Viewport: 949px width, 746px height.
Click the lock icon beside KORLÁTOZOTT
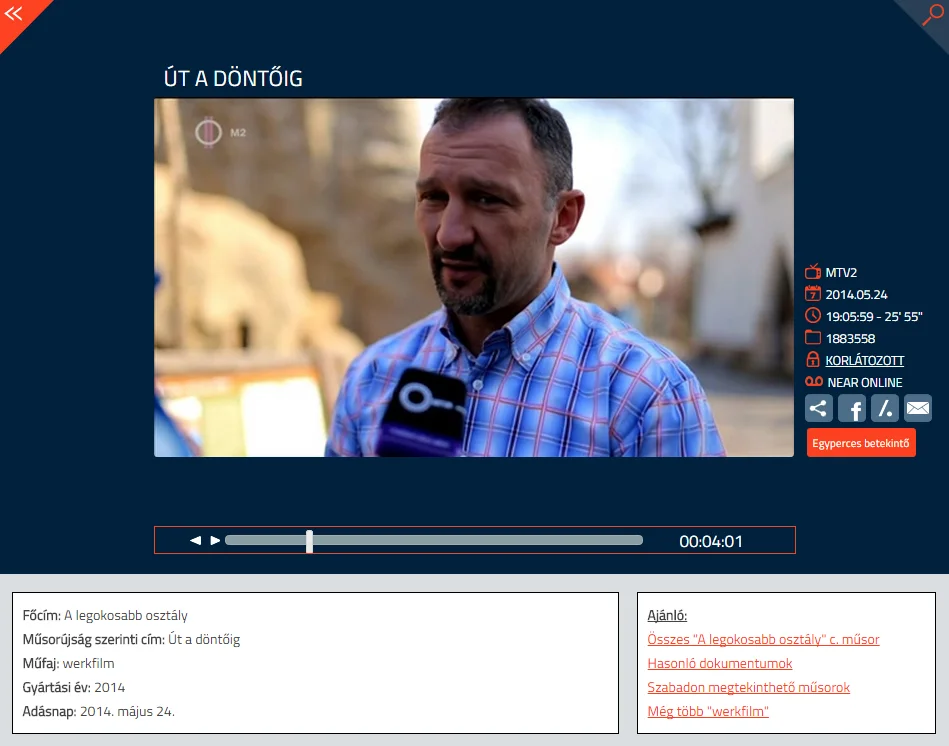coord(813,359)
